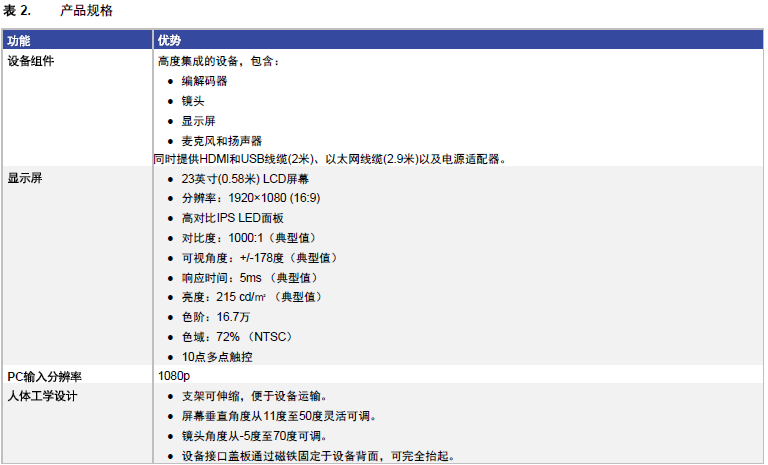Click the HDMI和USB线缆 sentence

[x=330, y=159]
